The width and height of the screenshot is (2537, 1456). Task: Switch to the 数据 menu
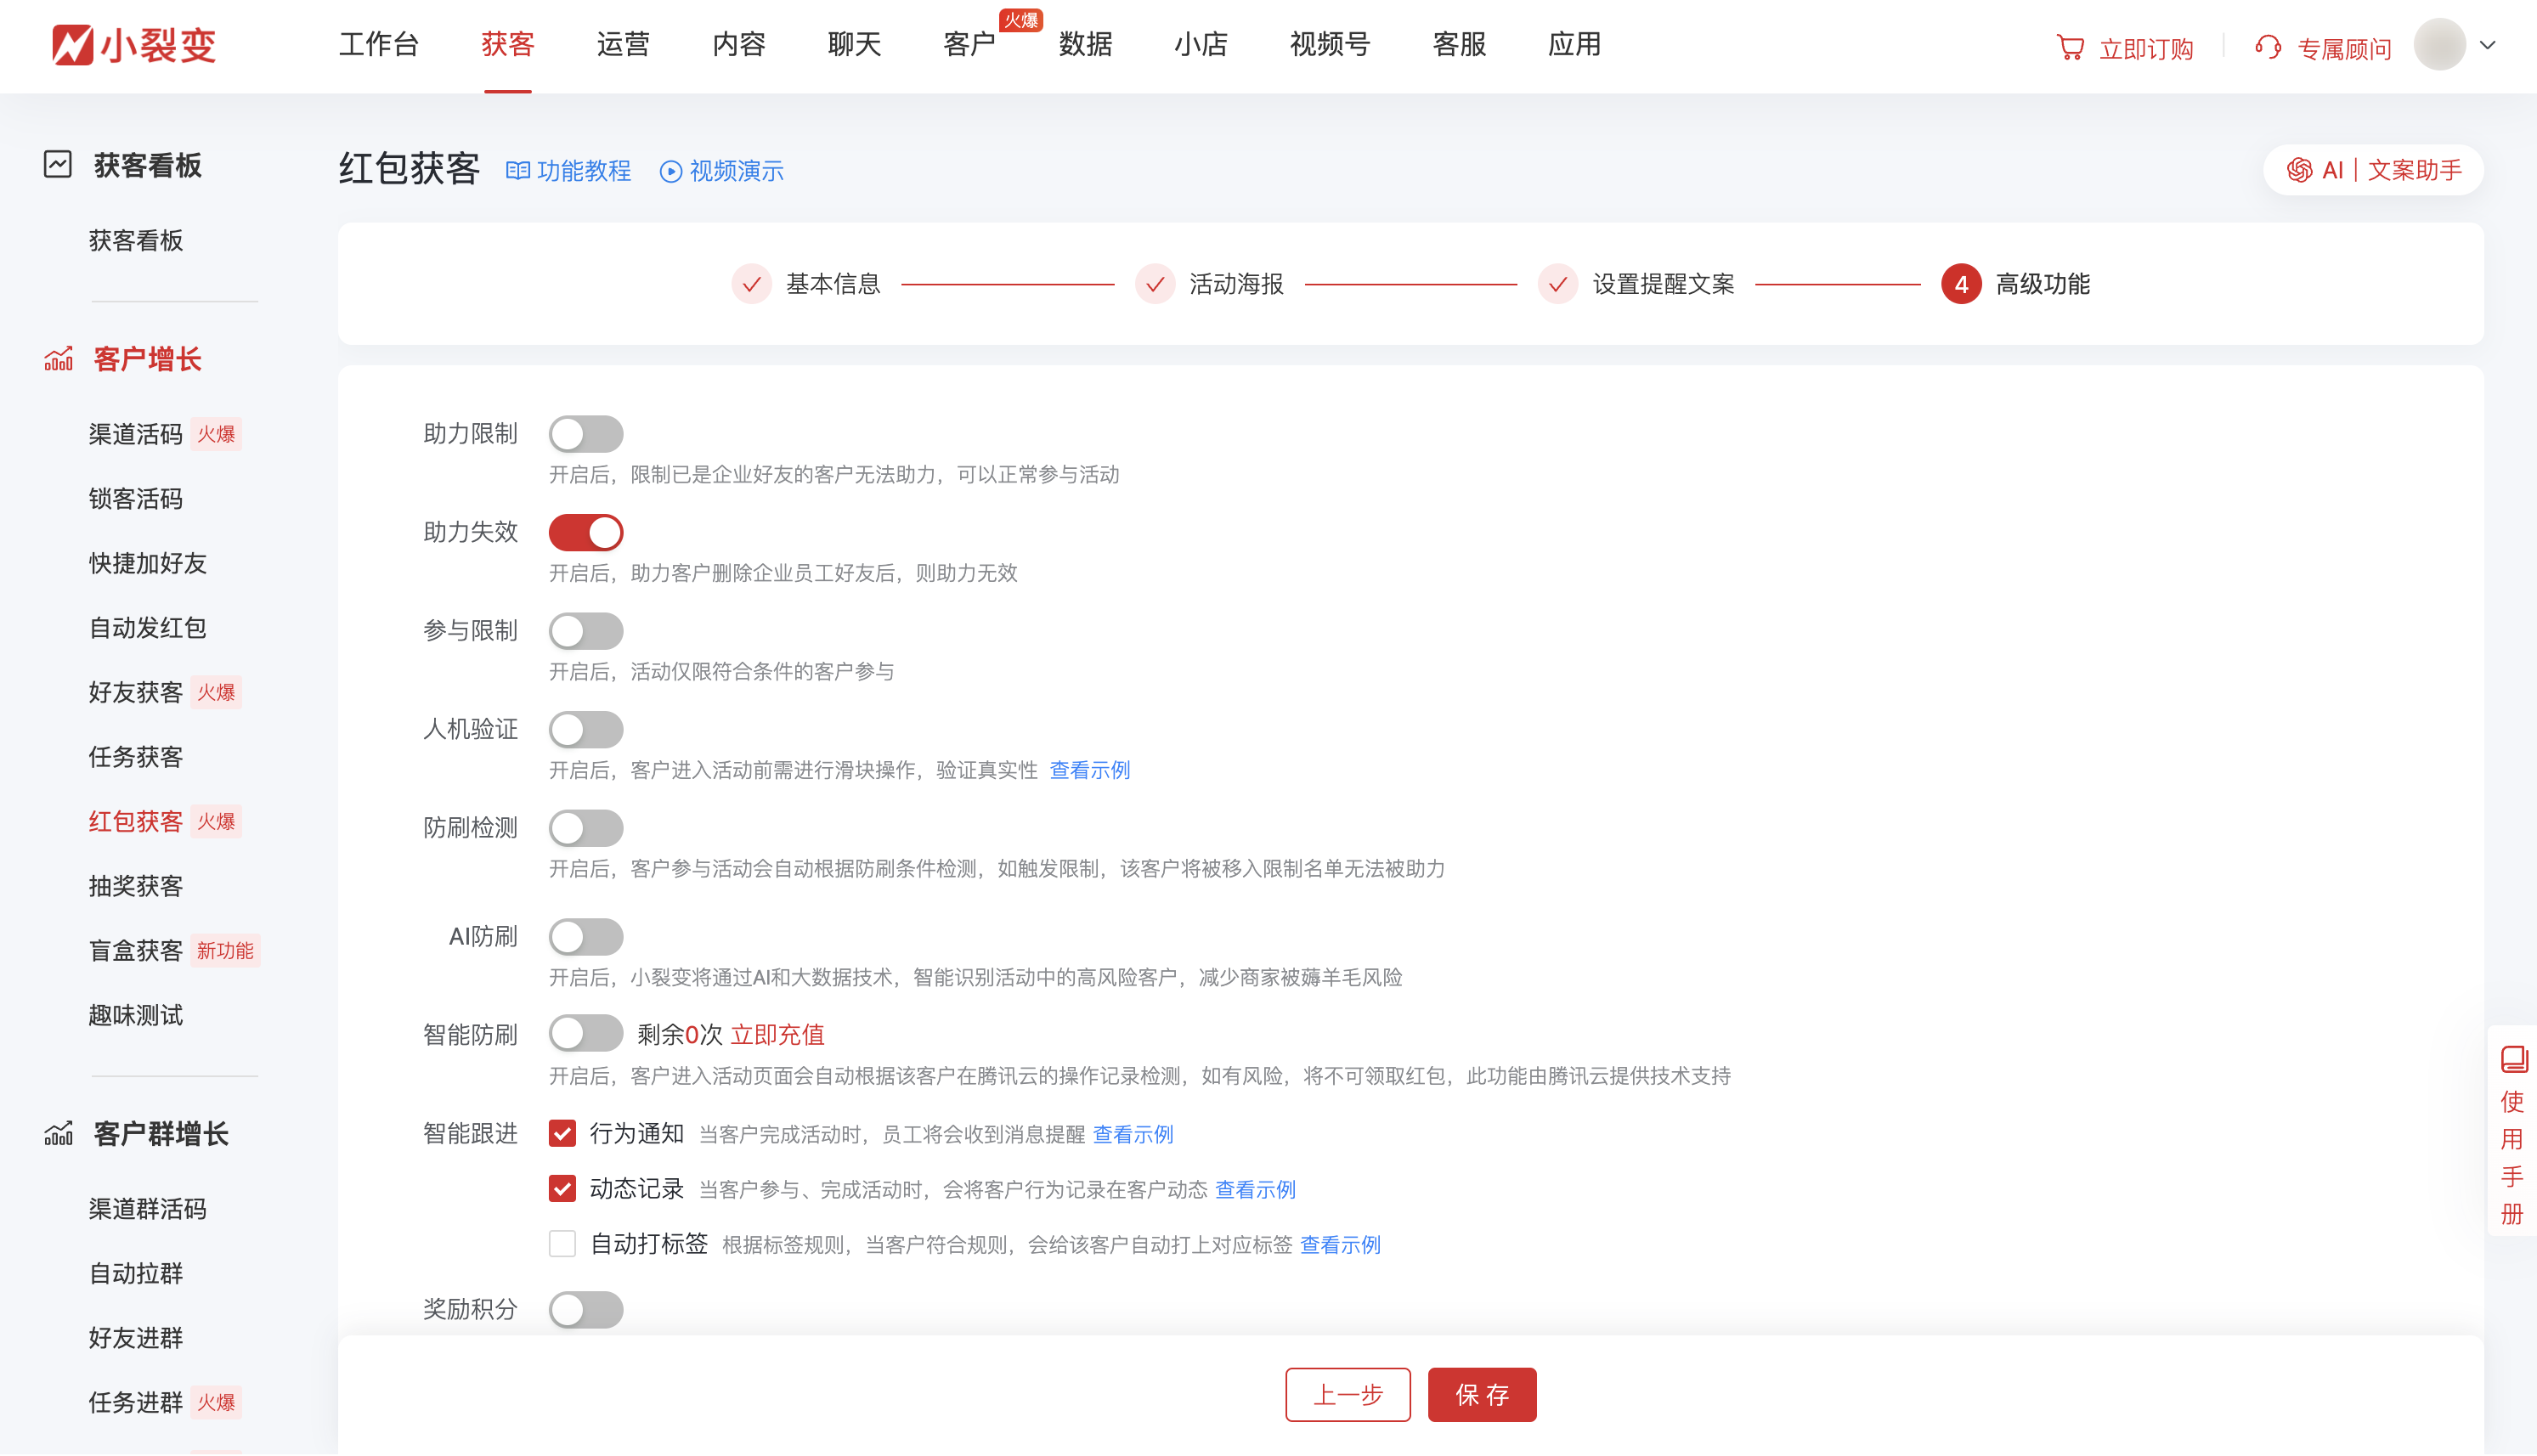(1086, 45)
